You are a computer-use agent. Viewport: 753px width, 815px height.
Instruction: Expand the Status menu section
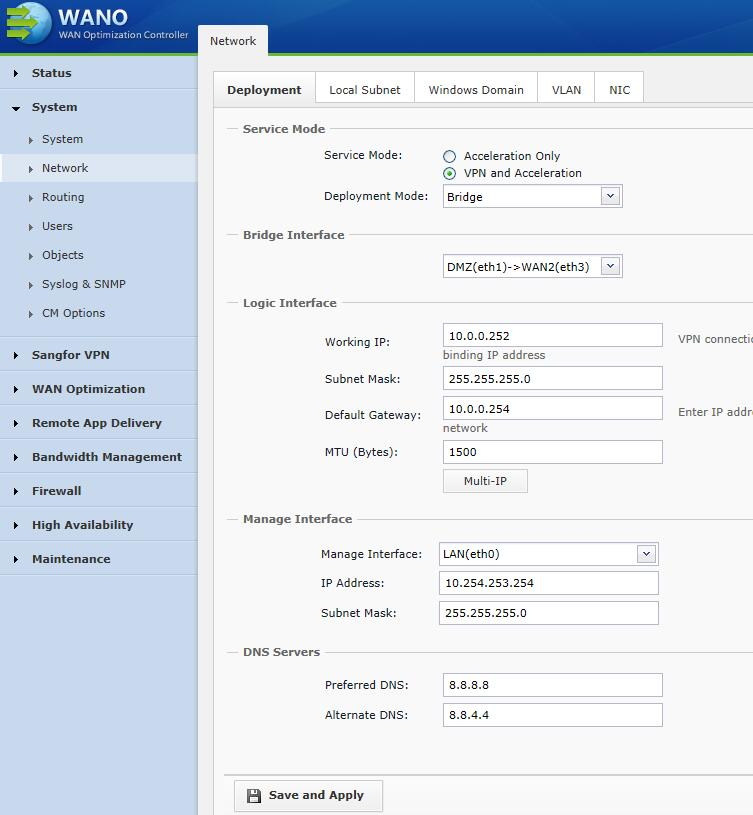tap(52, 73)
